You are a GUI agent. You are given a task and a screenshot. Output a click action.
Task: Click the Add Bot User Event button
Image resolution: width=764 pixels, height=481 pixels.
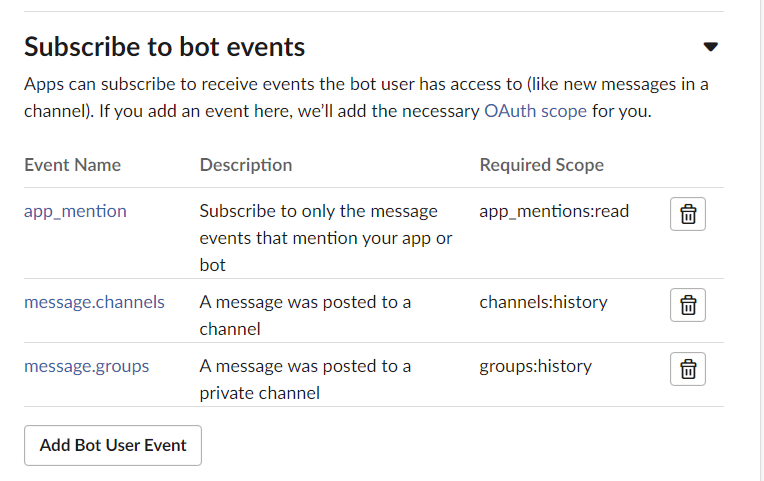113,445
